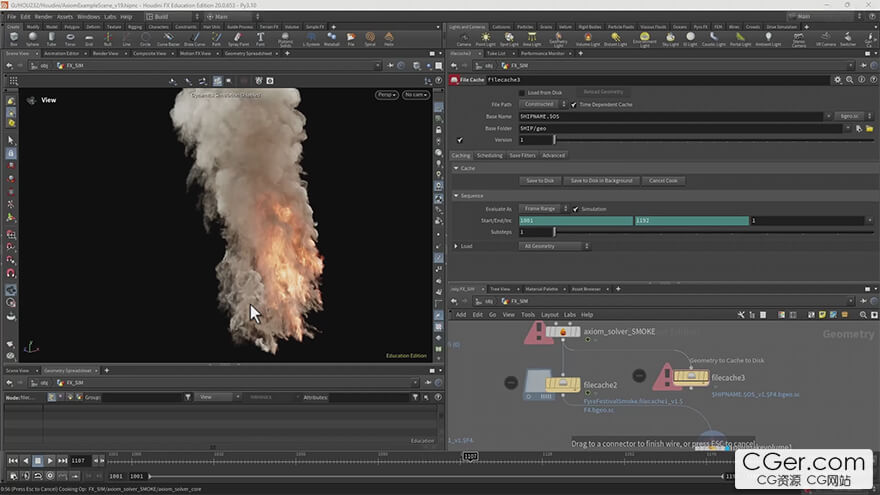Select the Tube shelf tool
880x495 pixels.
(x=51, y=39)
